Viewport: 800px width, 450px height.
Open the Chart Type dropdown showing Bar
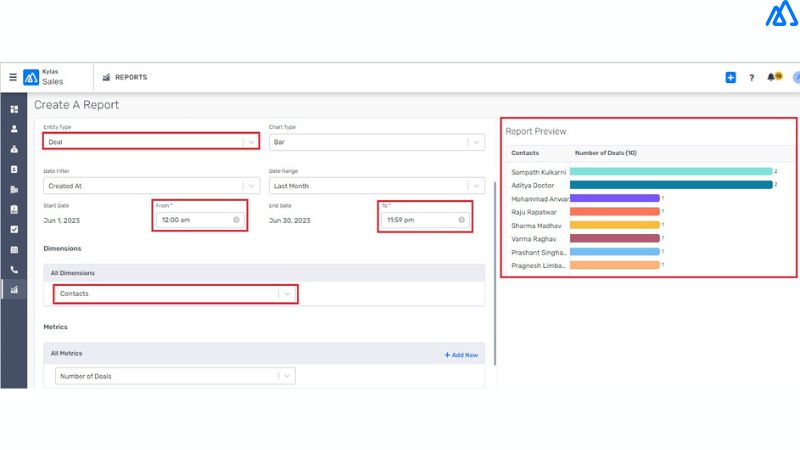pos(476,142)
